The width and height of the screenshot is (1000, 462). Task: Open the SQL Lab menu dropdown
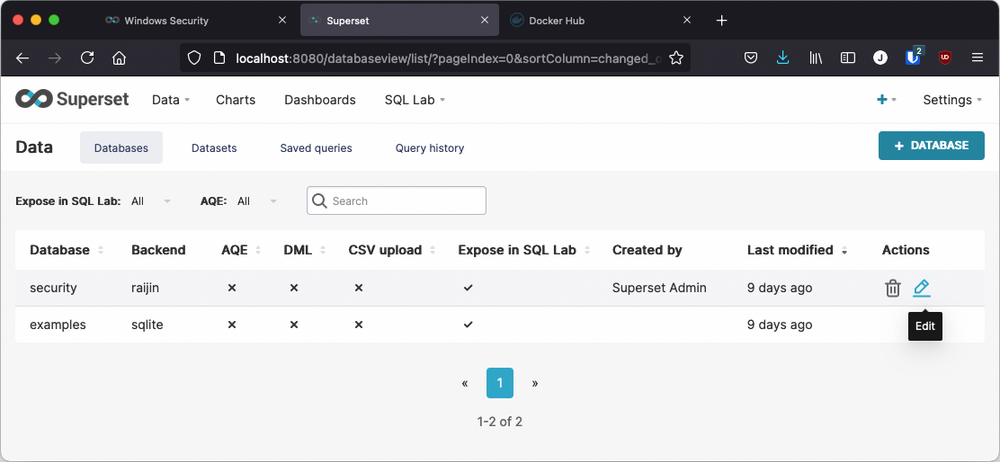click(415, 100)
